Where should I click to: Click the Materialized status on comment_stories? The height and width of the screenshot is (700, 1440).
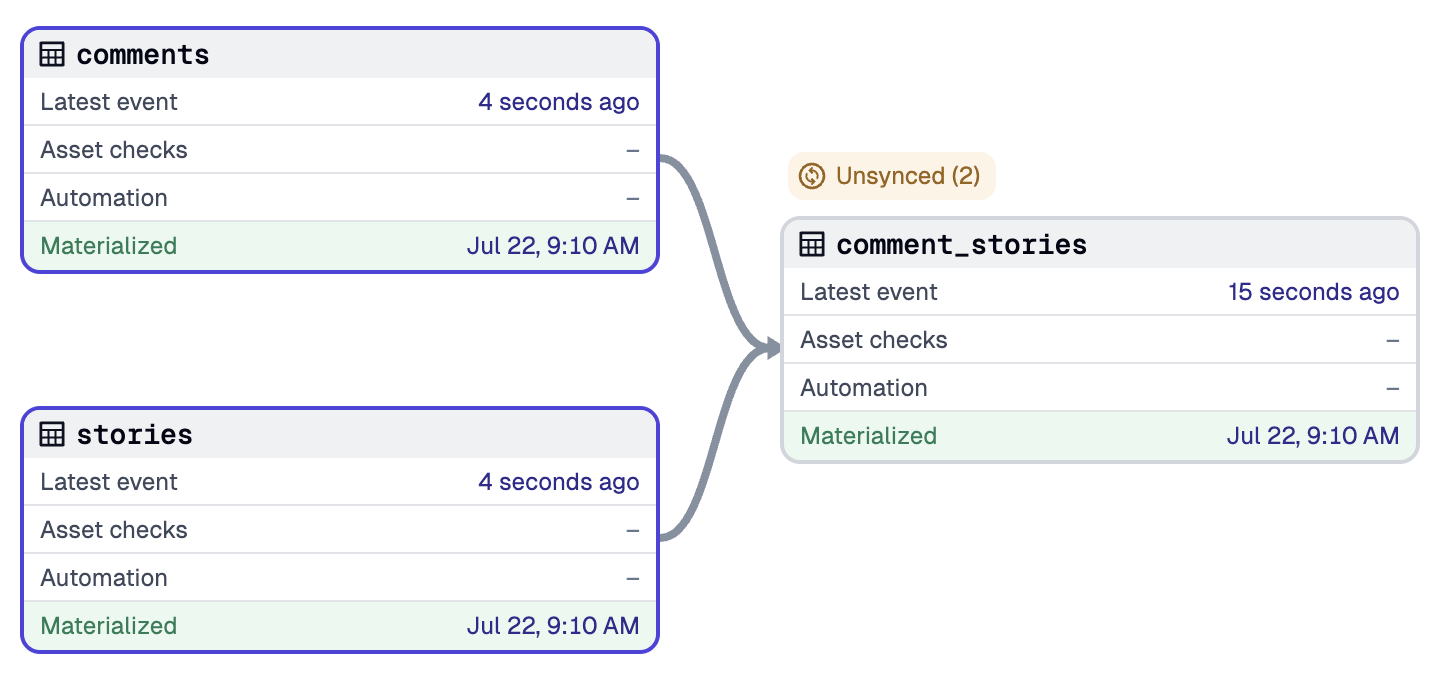pyautogui.click(x=869, y=436)
